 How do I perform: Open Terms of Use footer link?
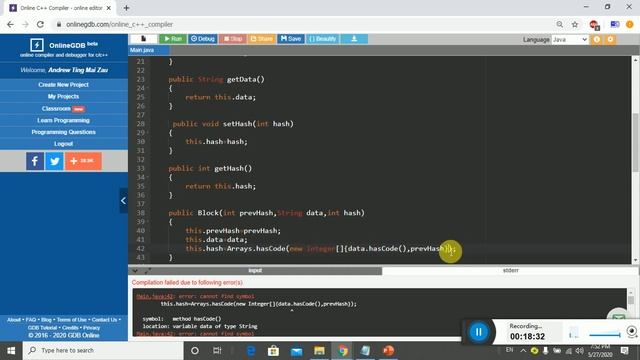[71, 320]
